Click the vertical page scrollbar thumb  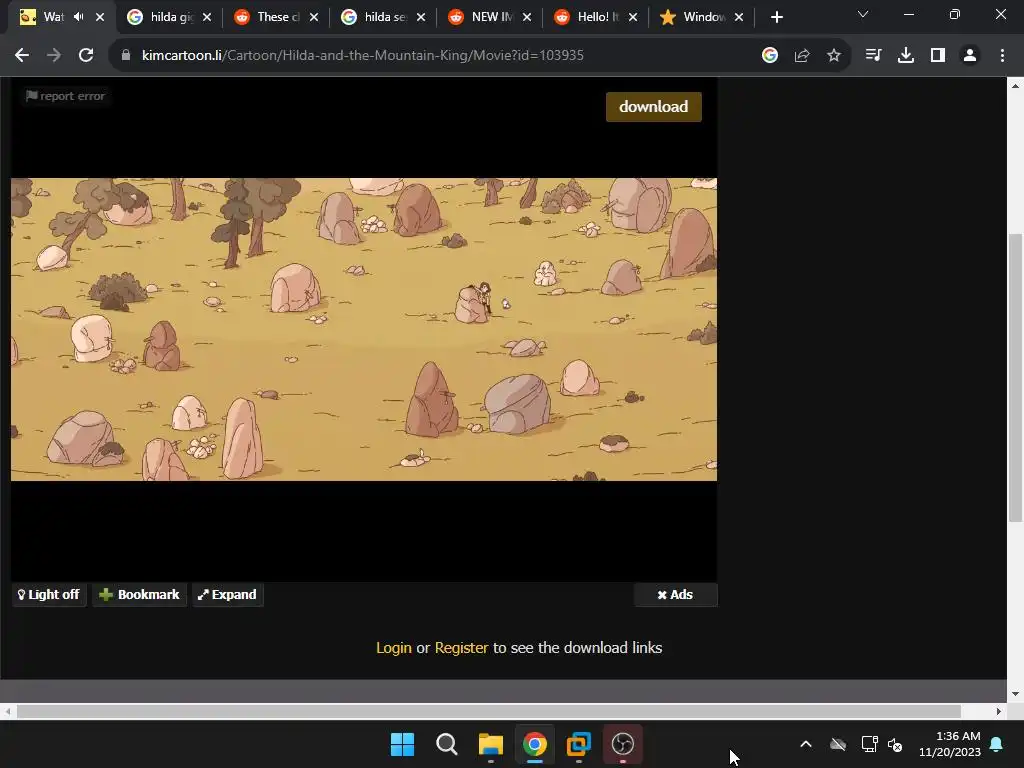click(1015, 377)
